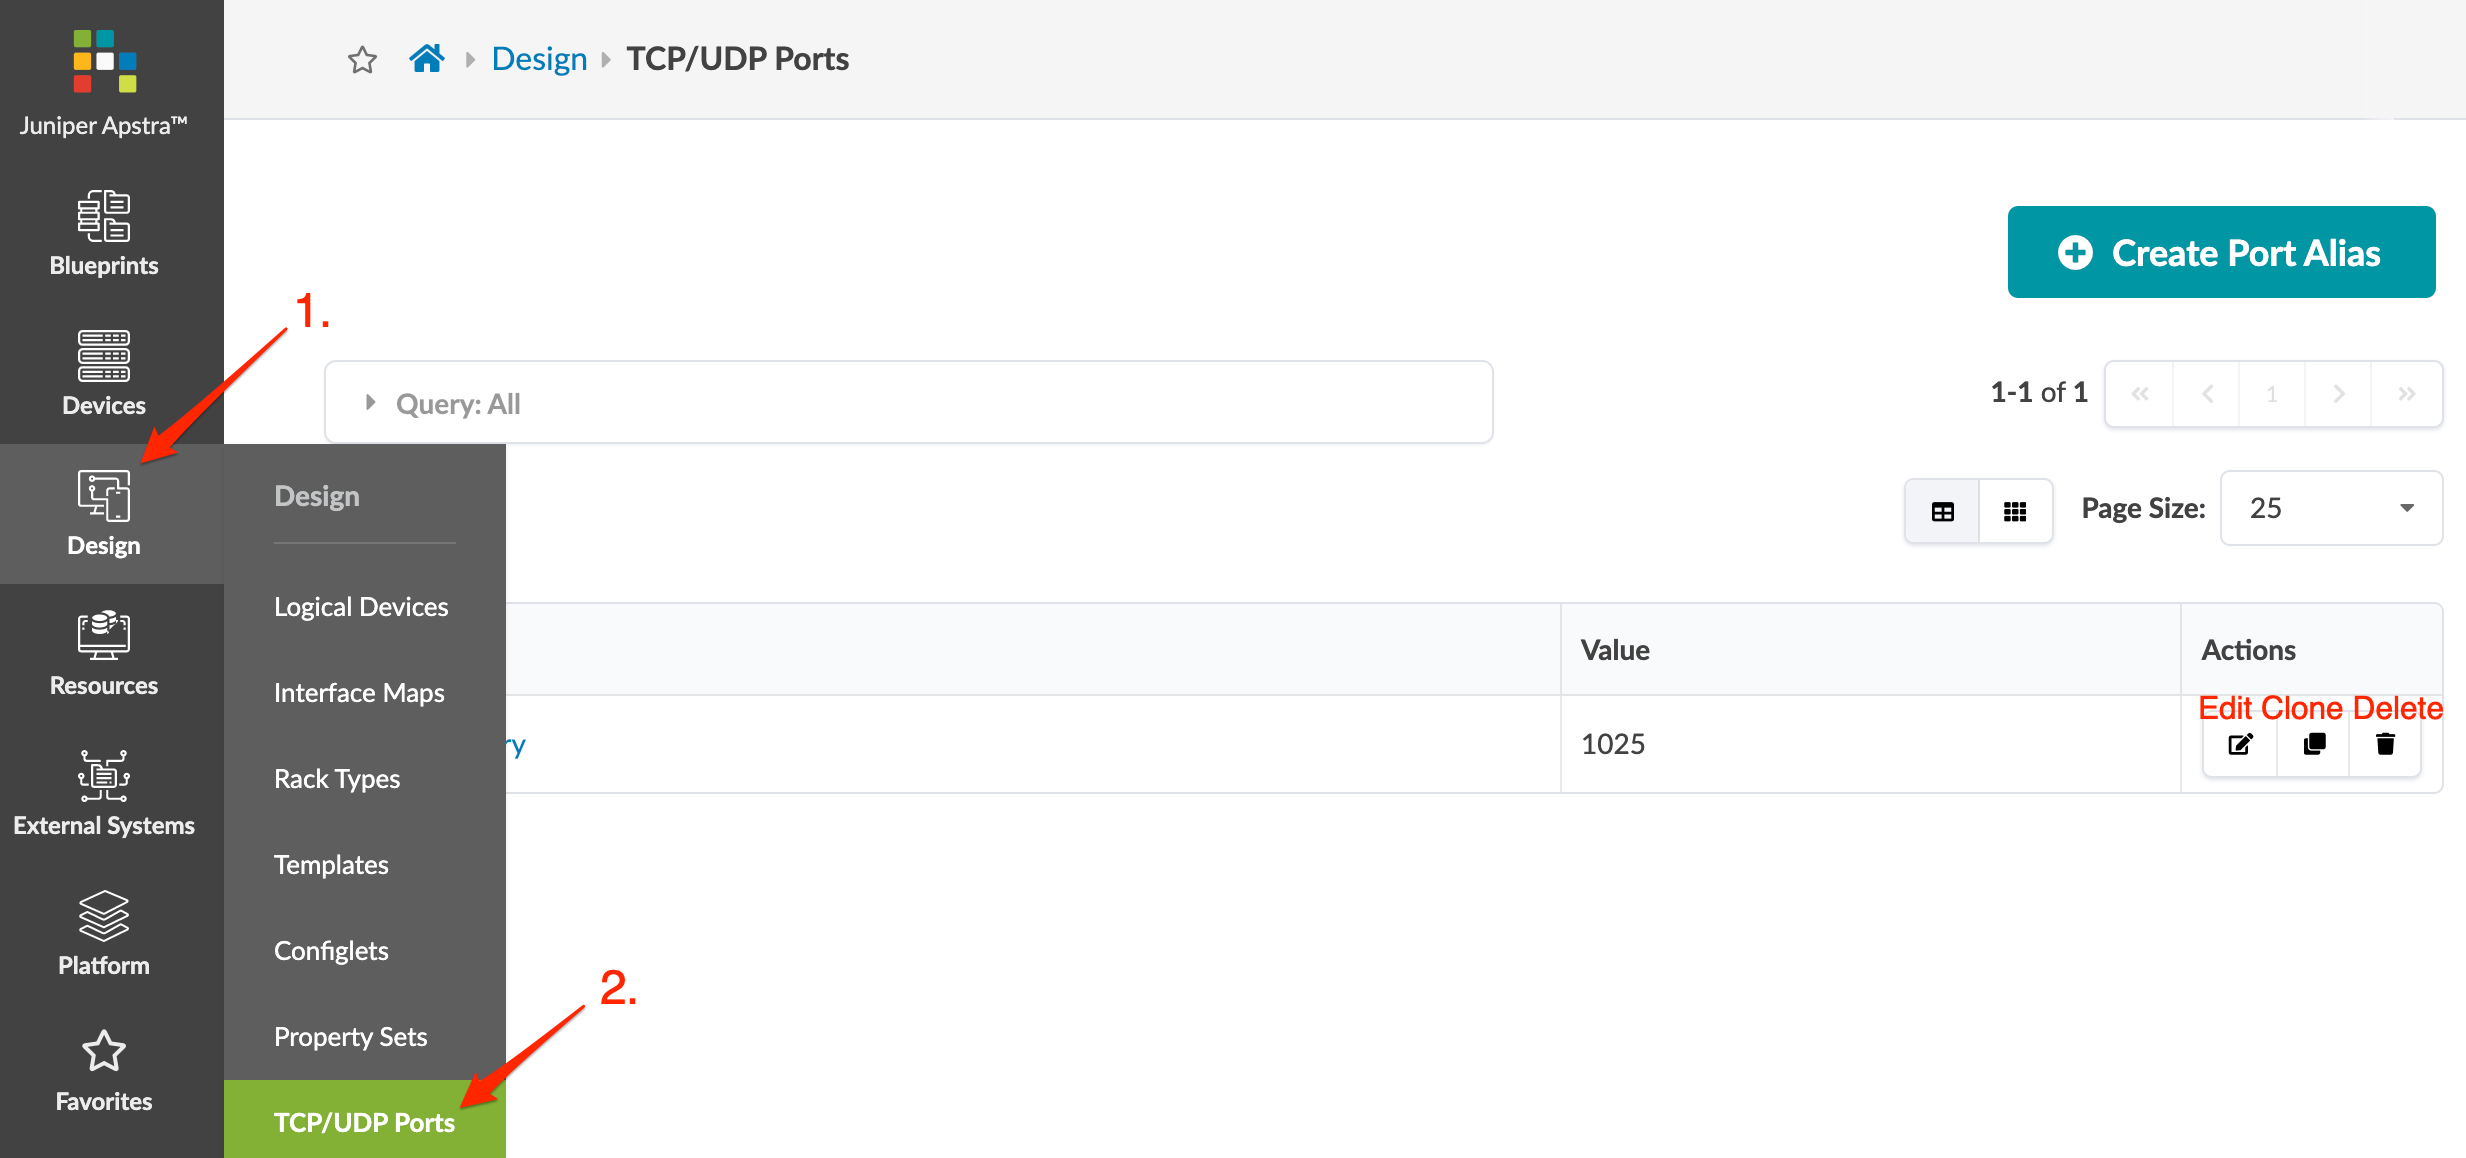Open External Systems in the sidebar
Screen dimensions: 2466x1158
pyautogui.click(x=104, y=794)
